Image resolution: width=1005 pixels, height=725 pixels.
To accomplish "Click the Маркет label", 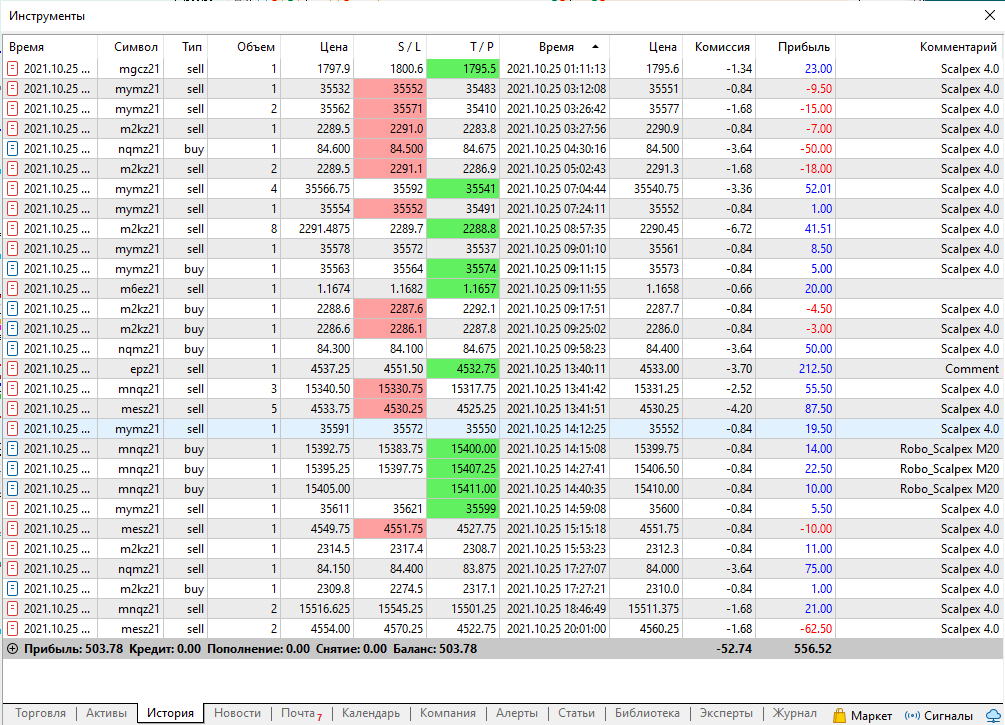I will point(871,715).
